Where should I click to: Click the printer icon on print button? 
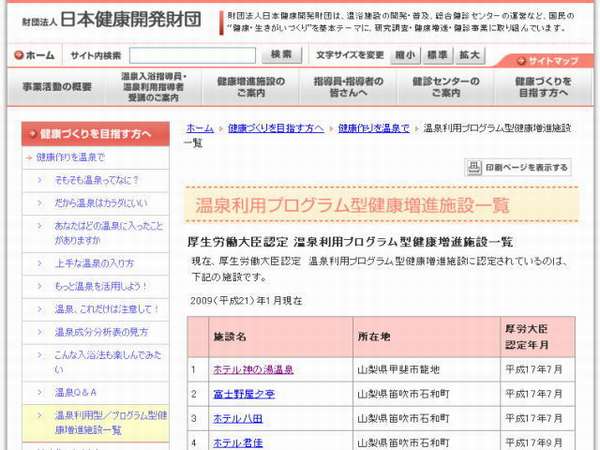point(474,168)
